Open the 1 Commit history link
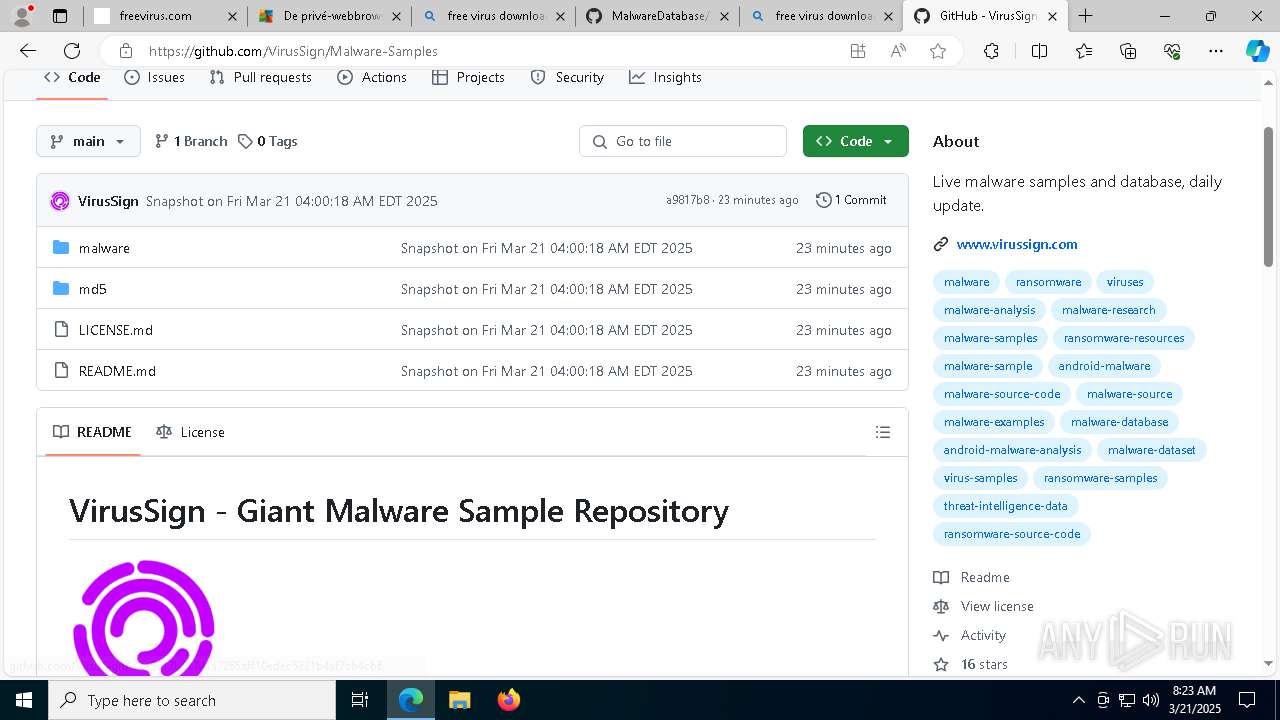 click(851, 200)
